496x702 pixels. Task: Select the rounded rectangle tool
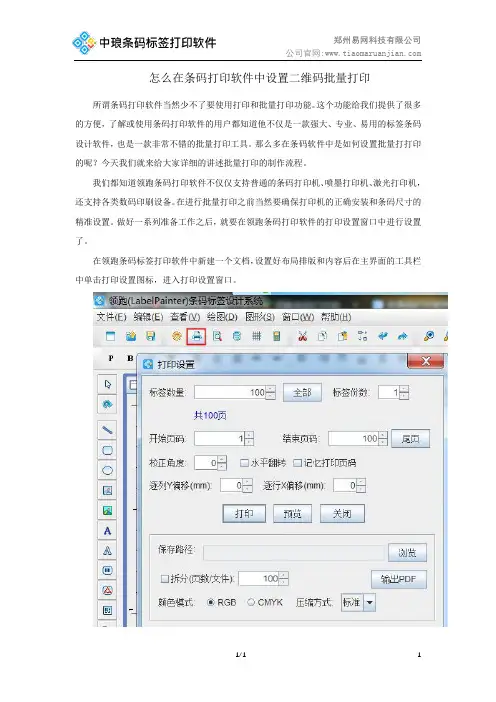[107, 450]
